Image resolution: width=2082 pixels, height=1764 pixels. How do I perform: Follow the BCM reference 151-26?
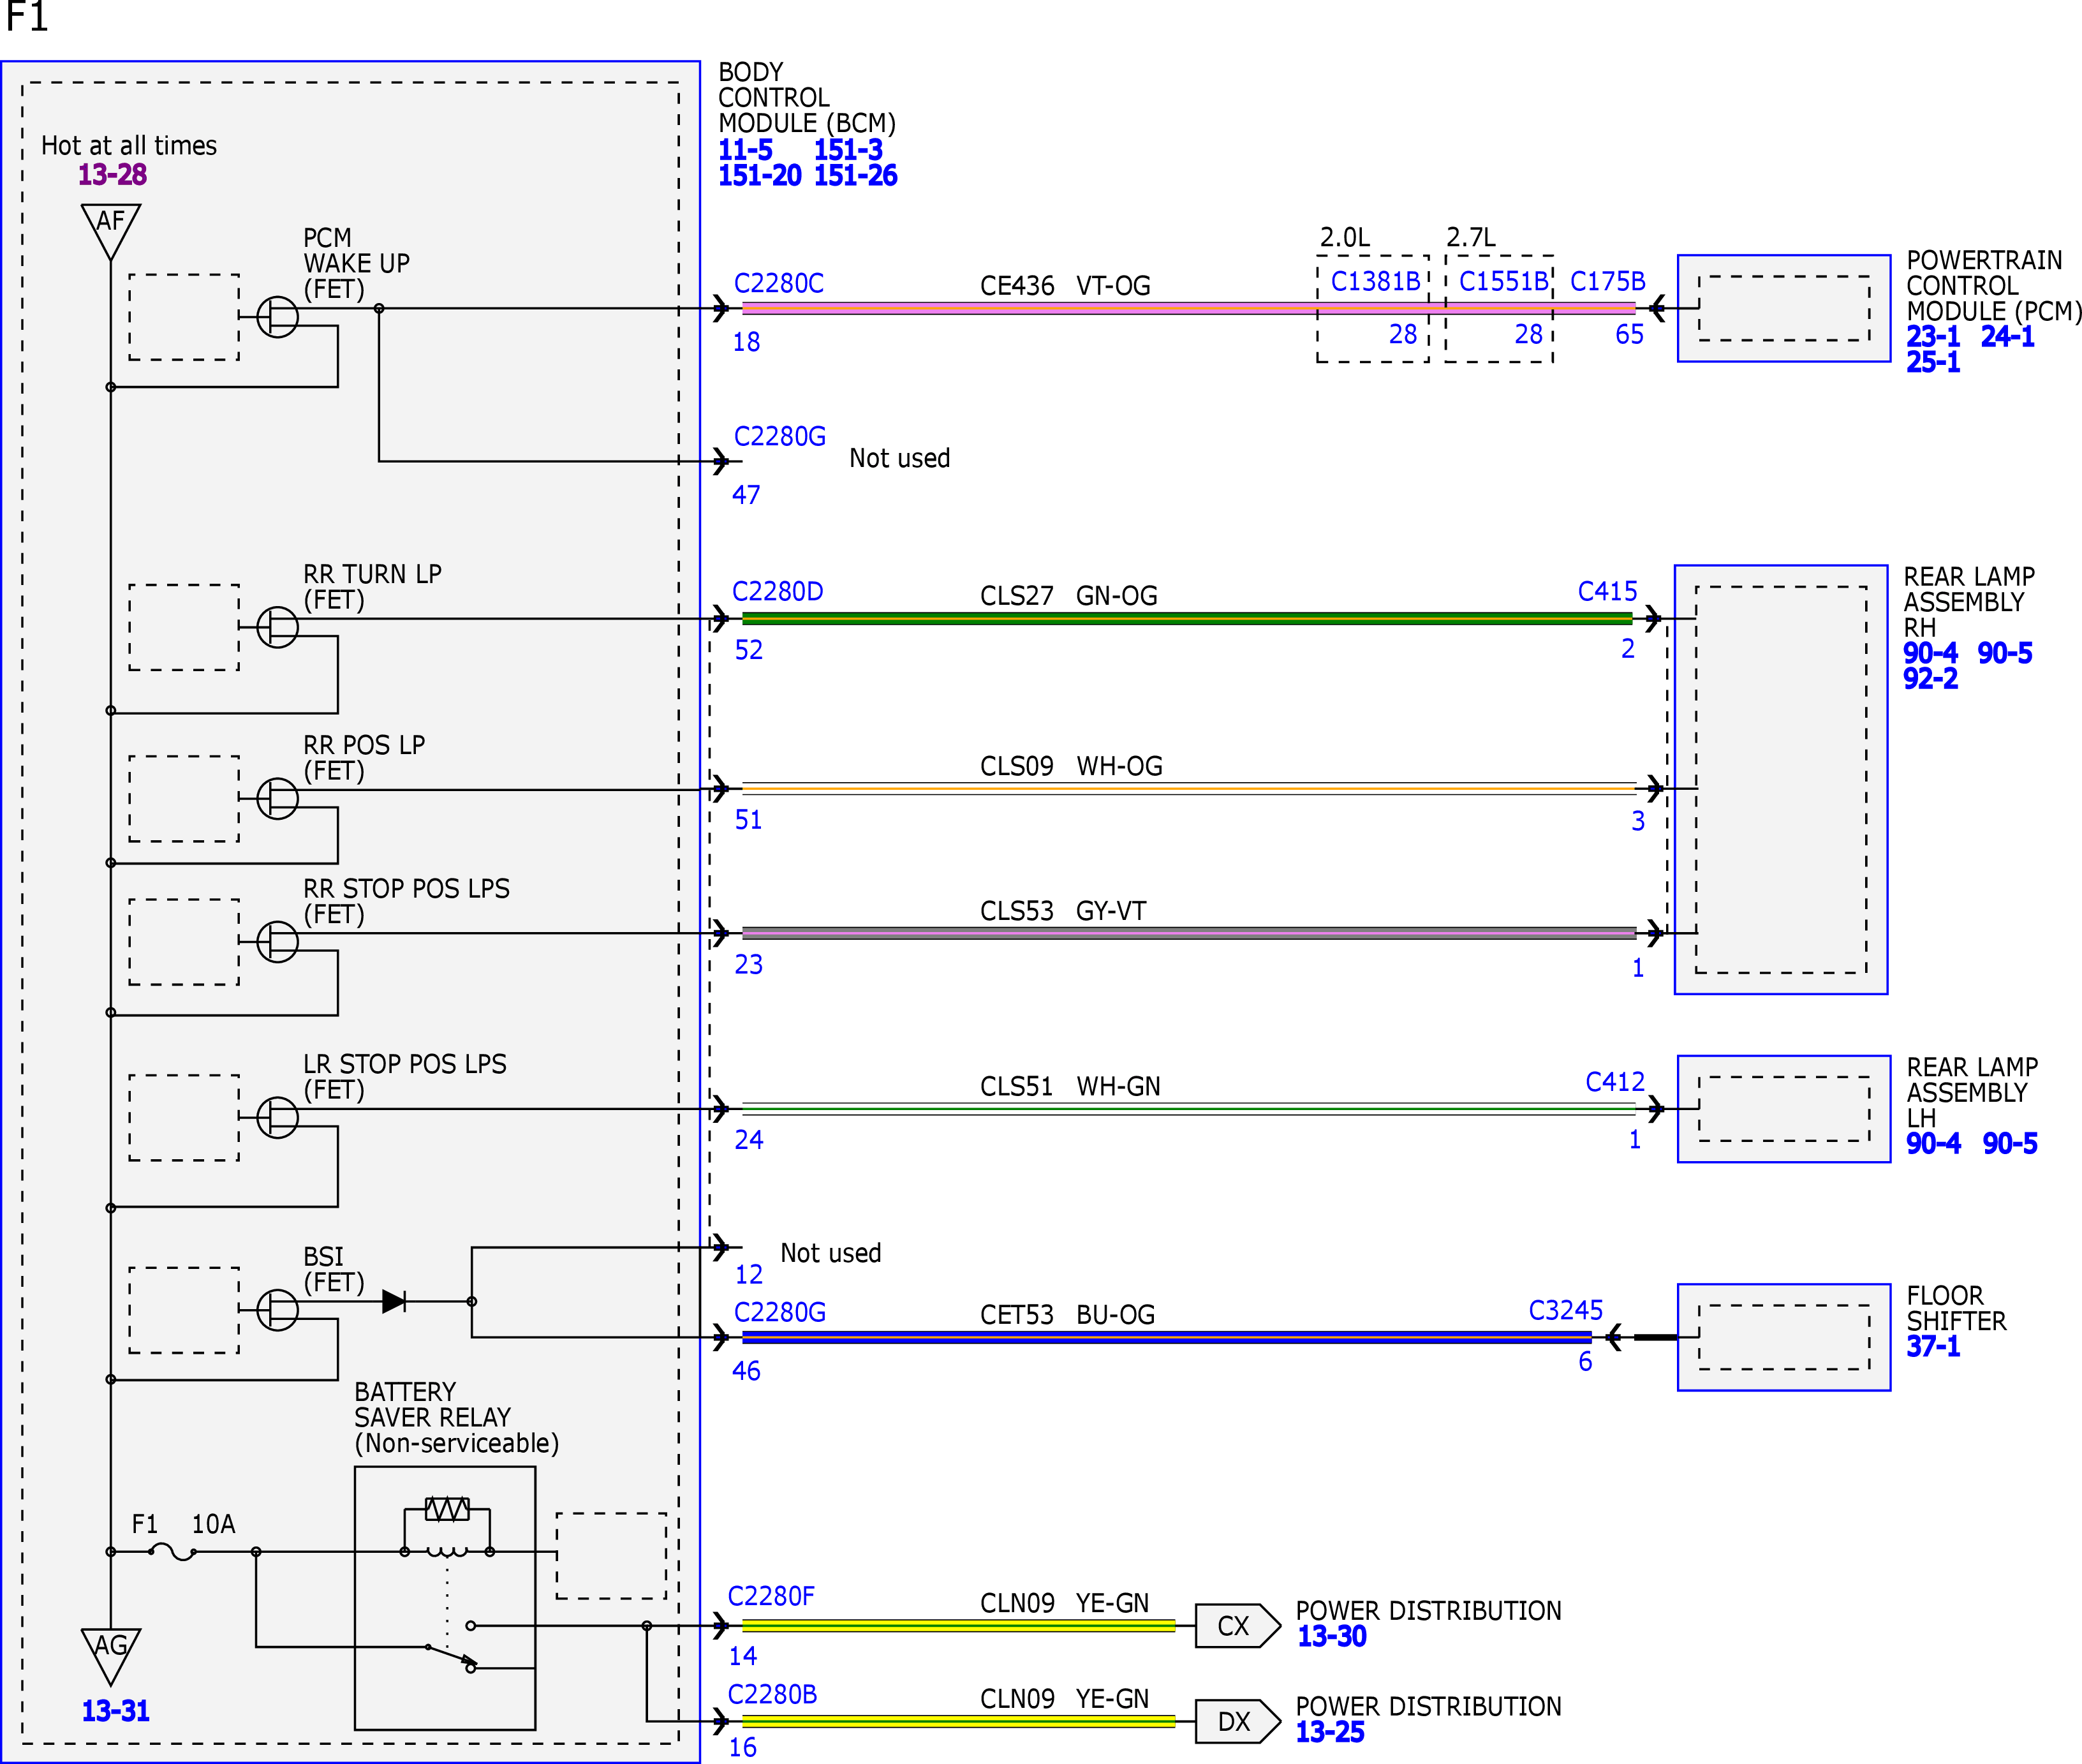(855, 176)
